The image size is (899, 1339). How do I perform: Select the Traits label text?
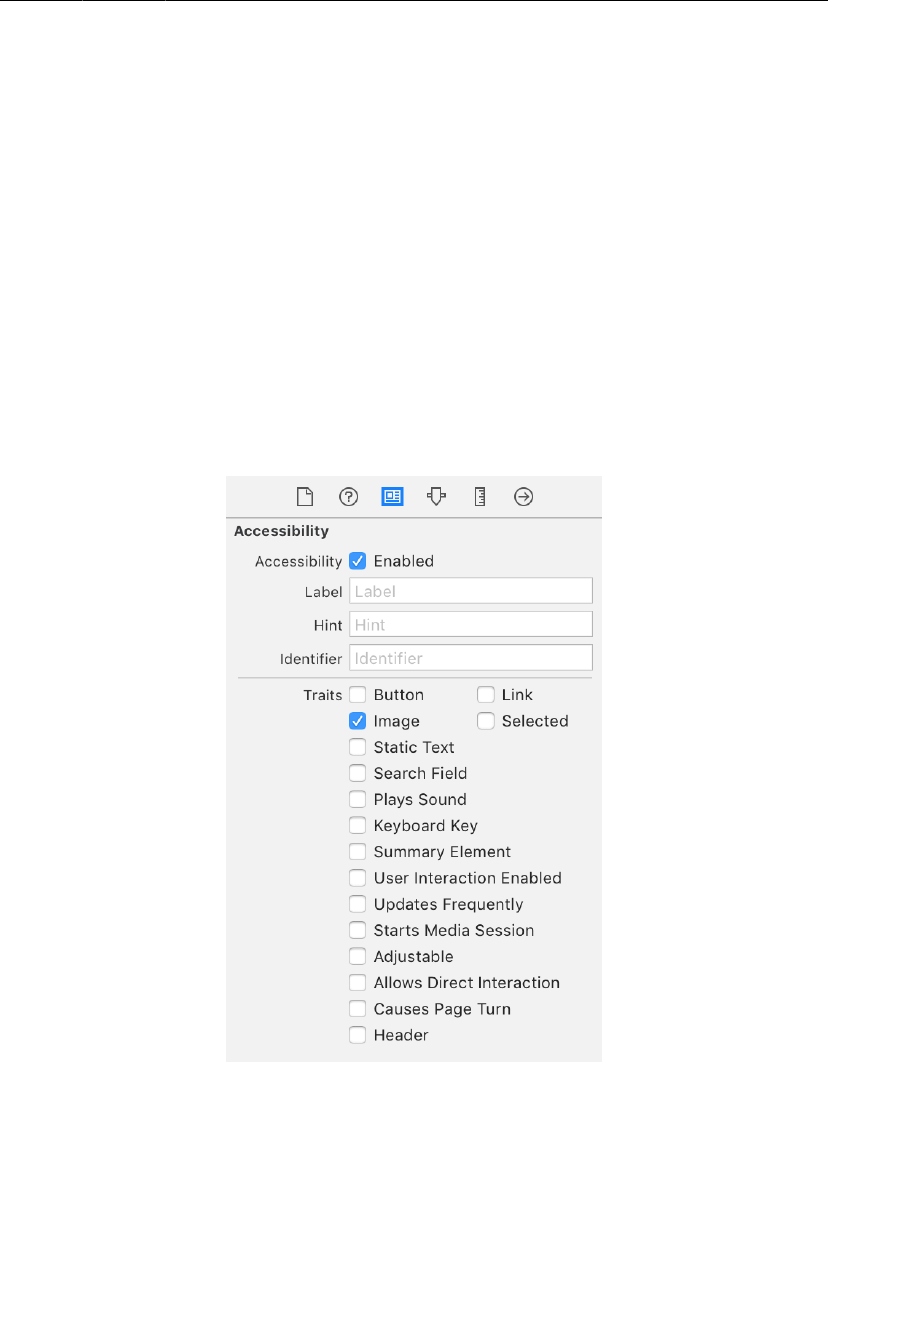323,695
